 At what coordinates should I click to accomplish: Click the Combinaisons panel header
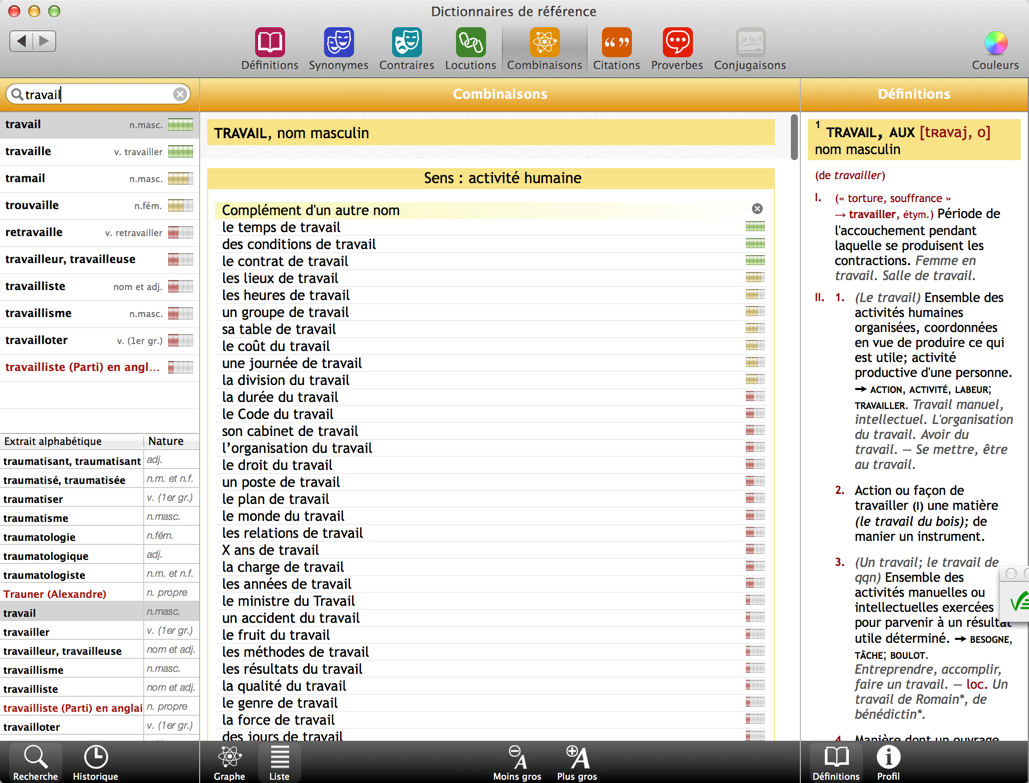[x=500, y=95]
